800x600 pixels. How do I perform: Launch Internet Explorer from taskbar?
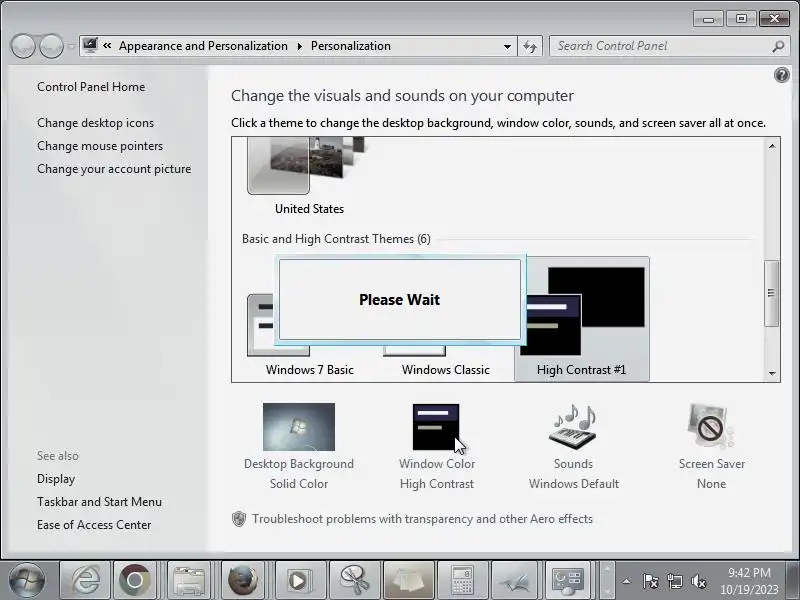(85, 580)
